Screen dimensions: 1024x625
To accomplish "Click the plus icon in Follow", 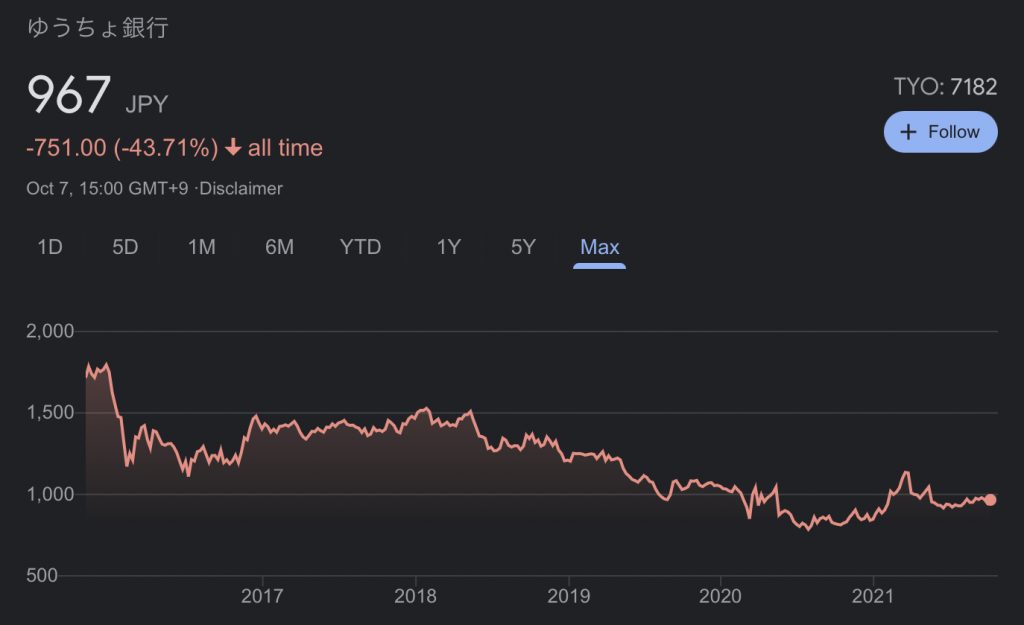I will [909, 132].
